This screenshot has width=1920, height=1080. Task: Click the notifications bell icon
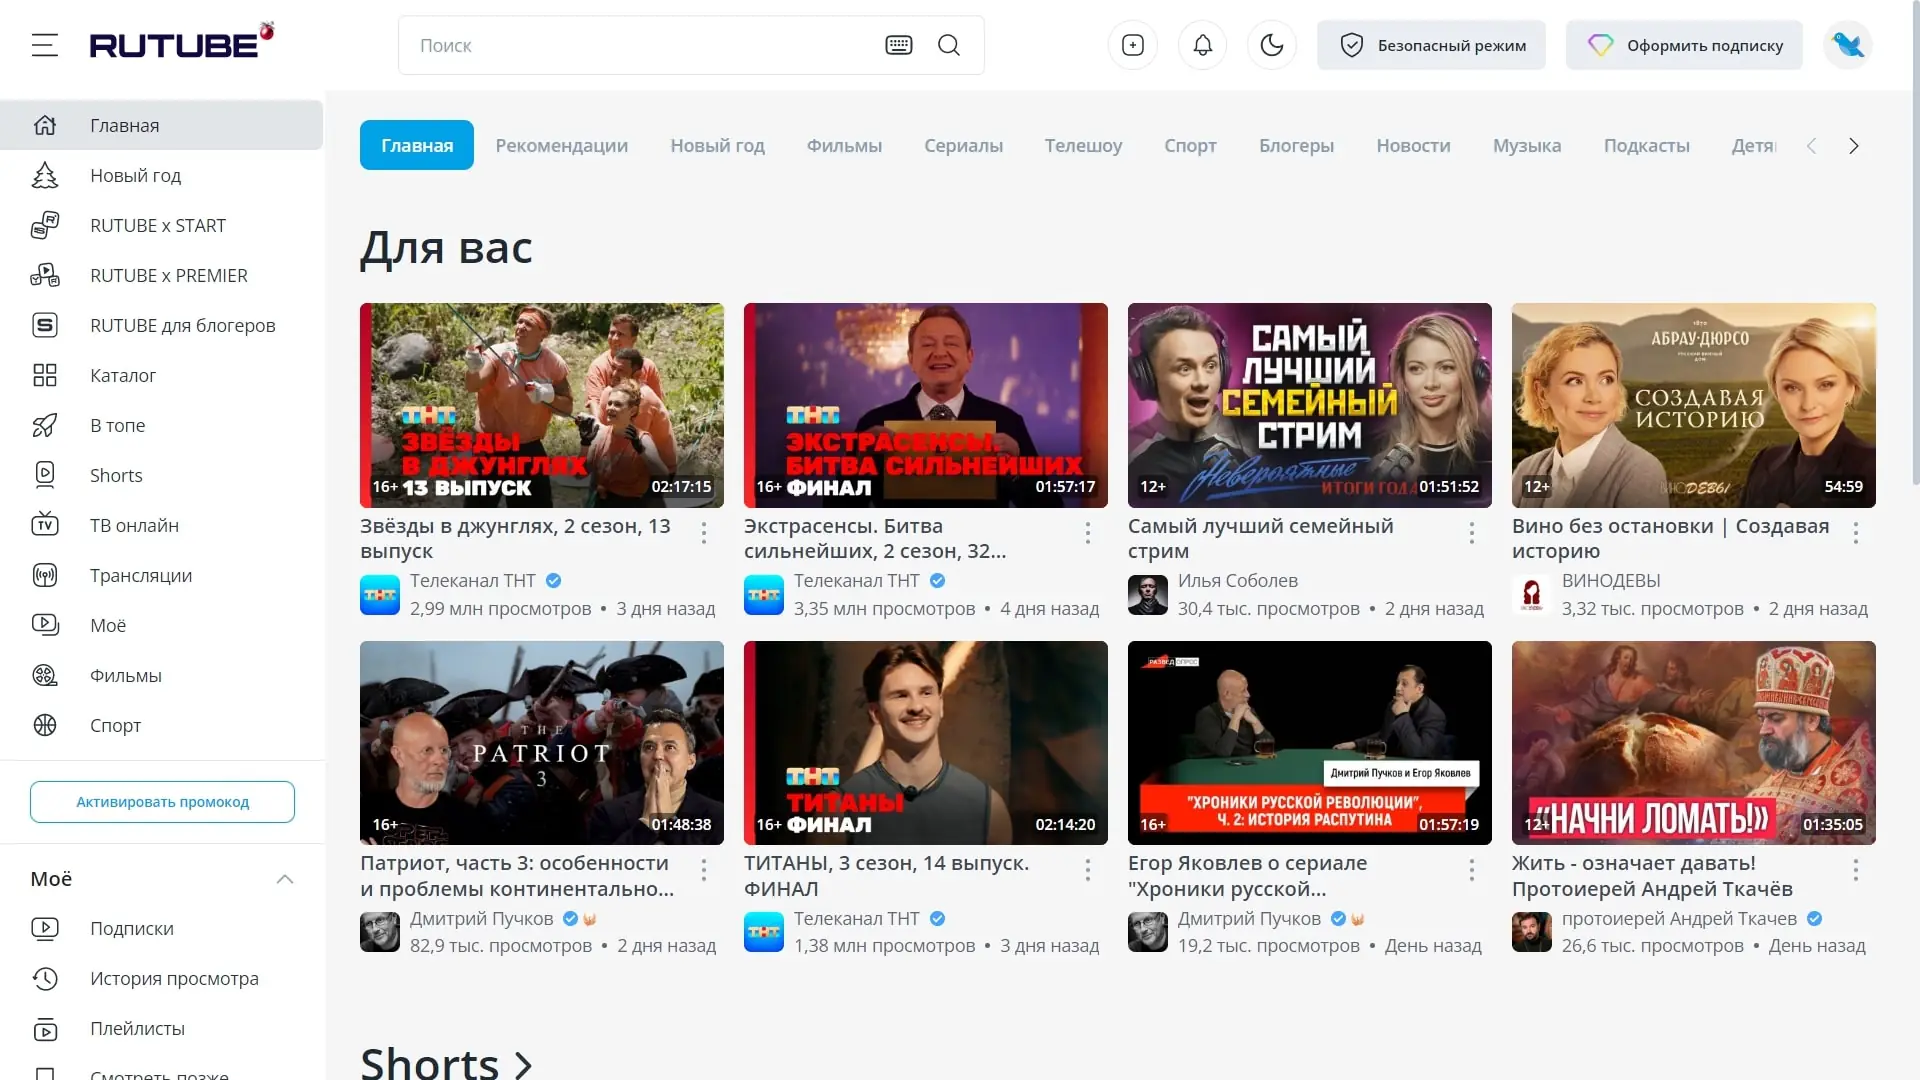coord(1202,45)
